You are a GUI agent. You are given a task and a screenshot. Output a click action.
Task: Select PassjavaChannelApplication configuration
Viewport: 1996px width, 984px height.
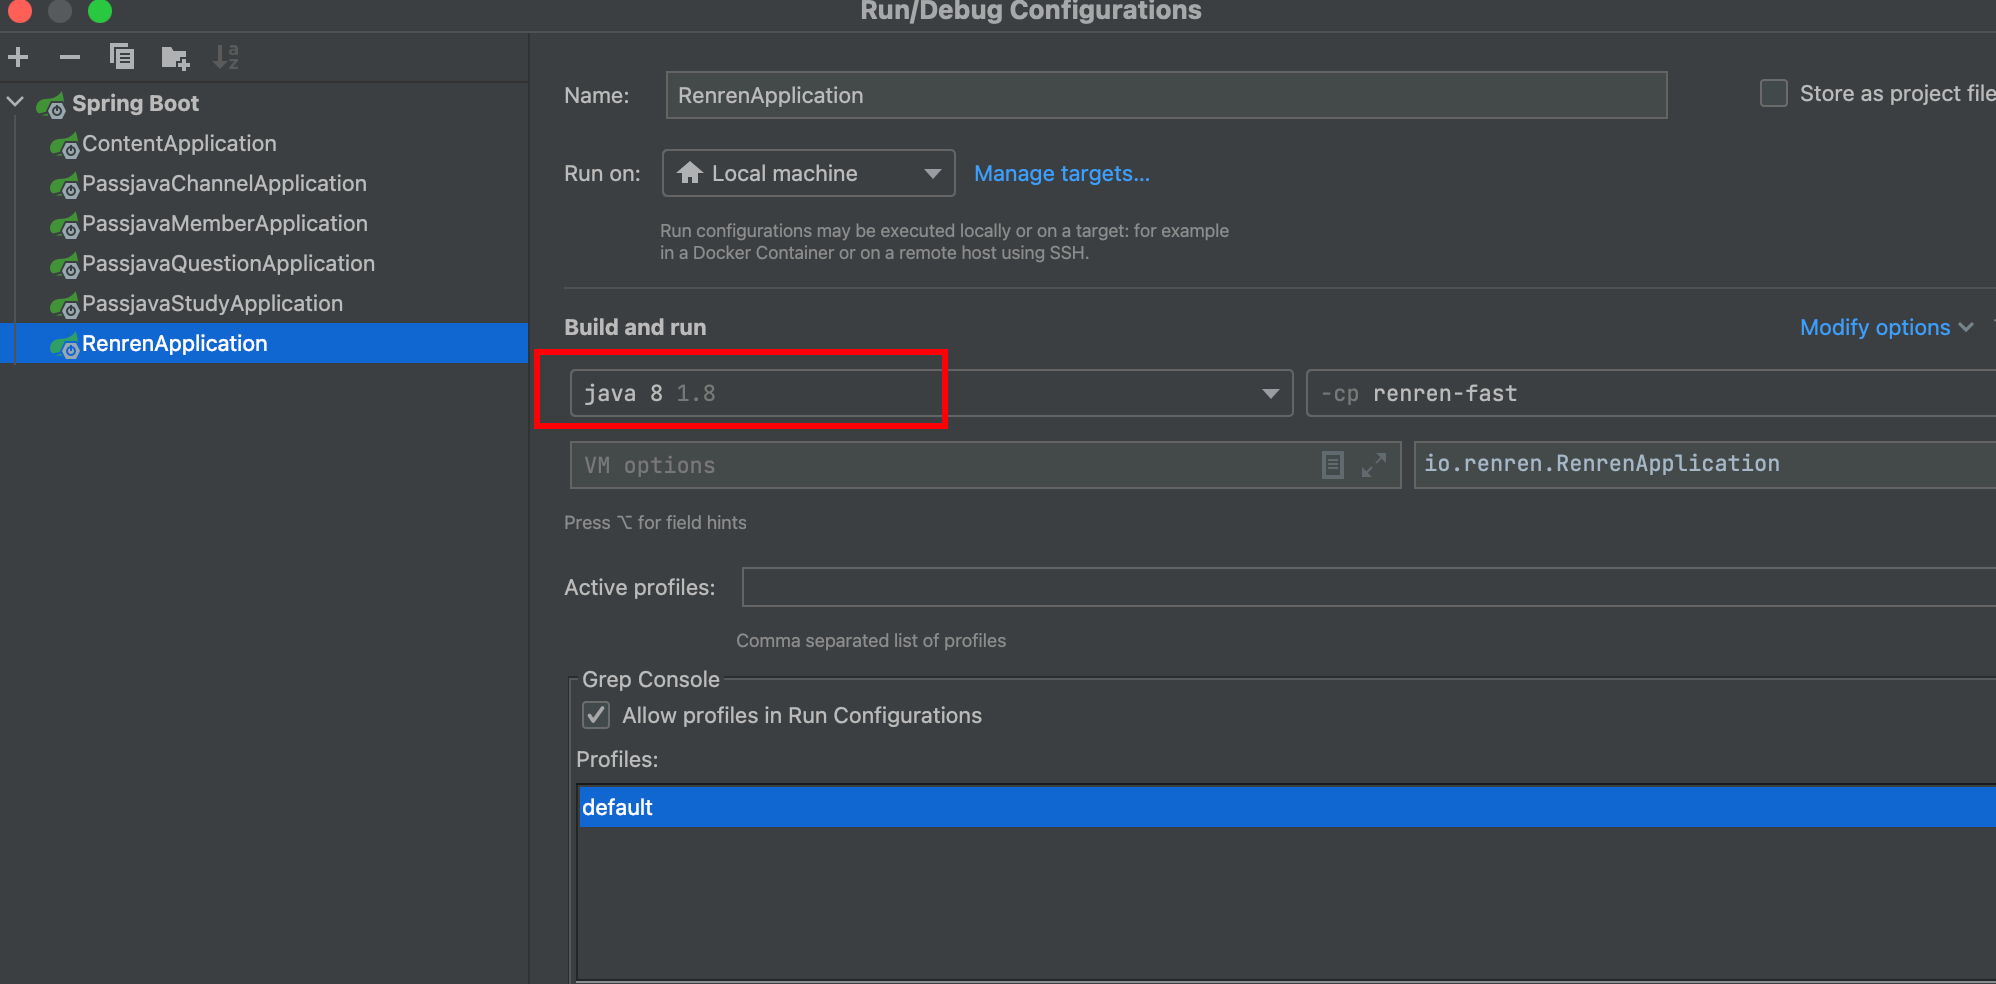(224, 184)
